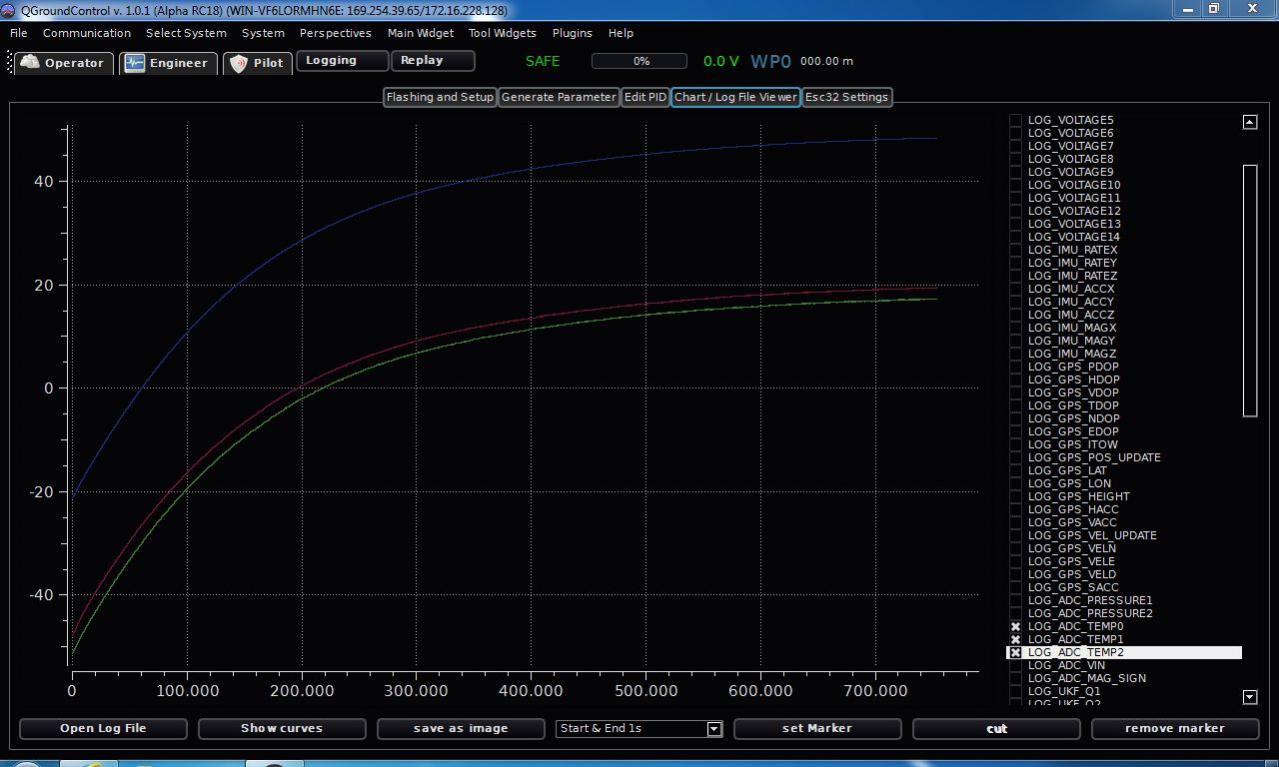1279x767 pixels.
Task: Click the Operator cloud icon
Action: click(x=29, y=63)
